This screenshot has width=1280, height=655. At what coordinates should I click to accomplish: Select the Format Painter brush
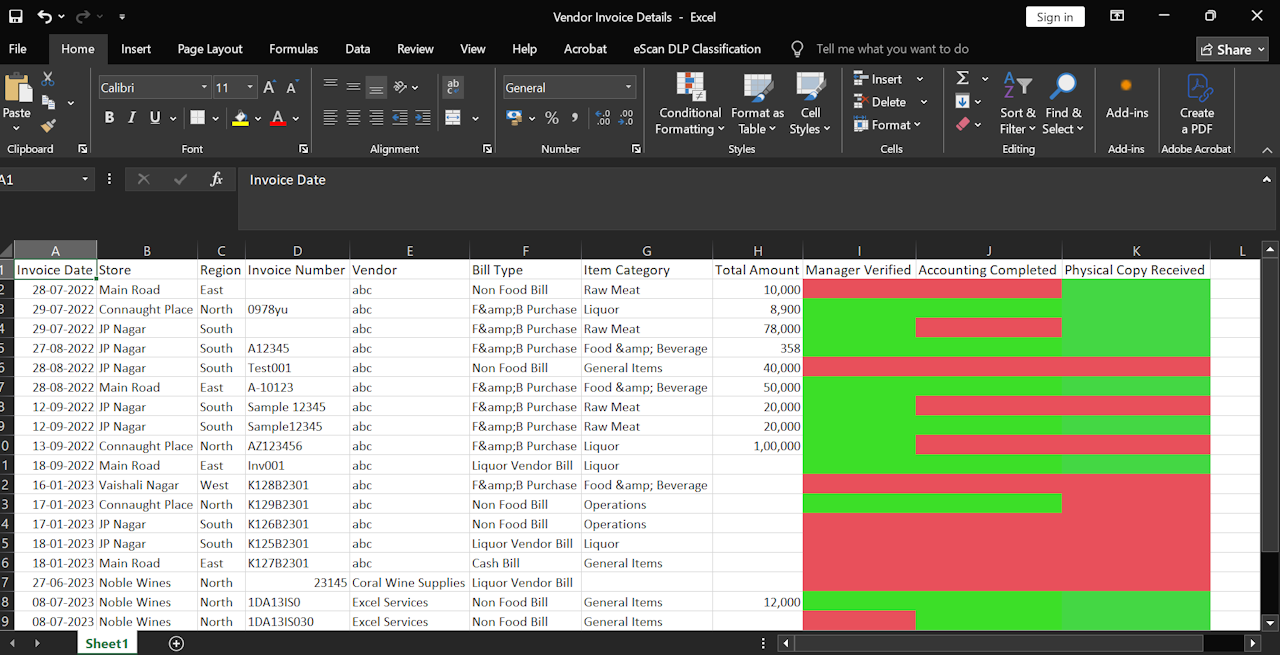tap(48, 126)
